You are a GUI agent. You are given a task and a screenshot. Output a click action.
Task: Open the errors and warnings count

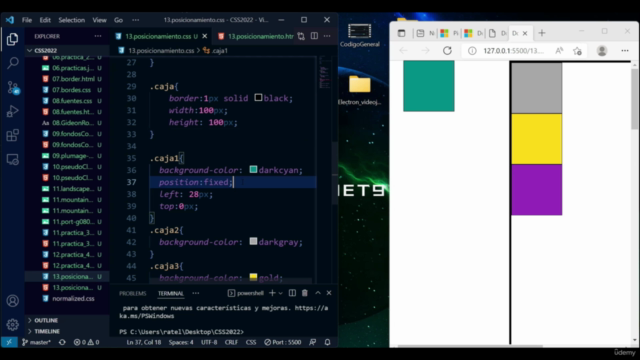pyautogui.click(x=86, y=342)
